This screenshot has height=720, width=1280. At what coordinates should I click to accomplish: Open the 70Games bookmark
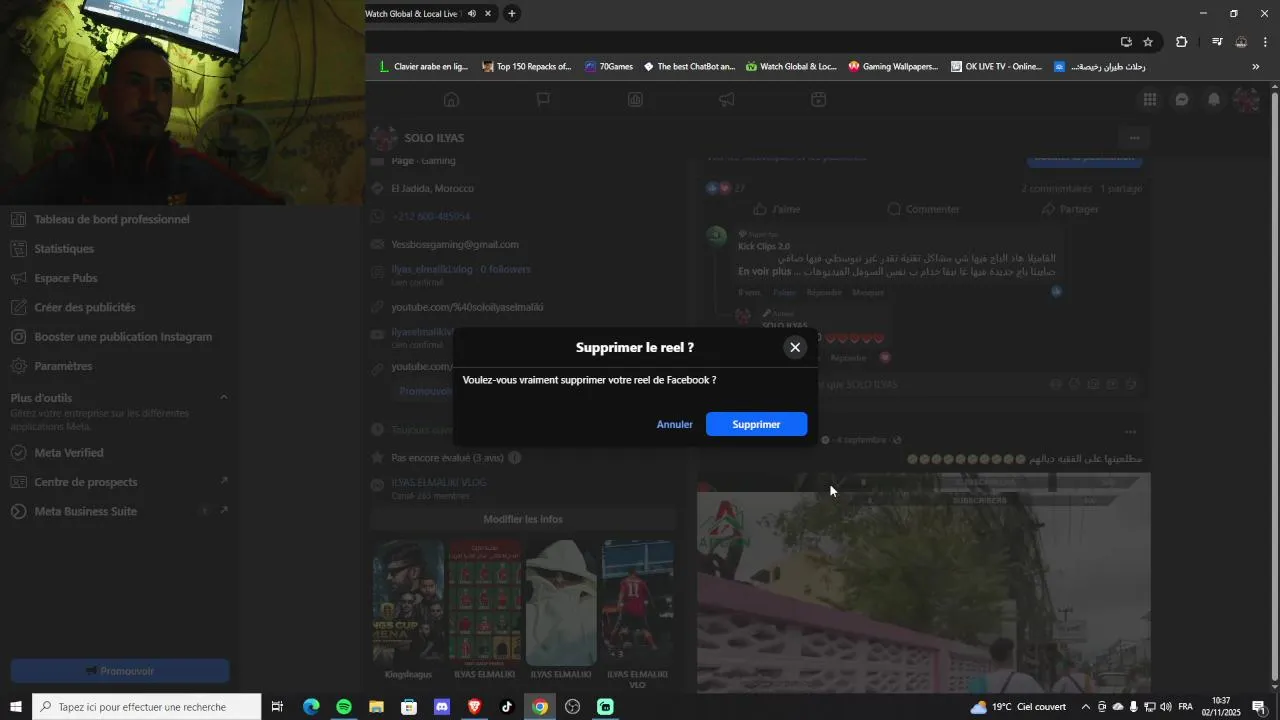[x=609, y=67]
